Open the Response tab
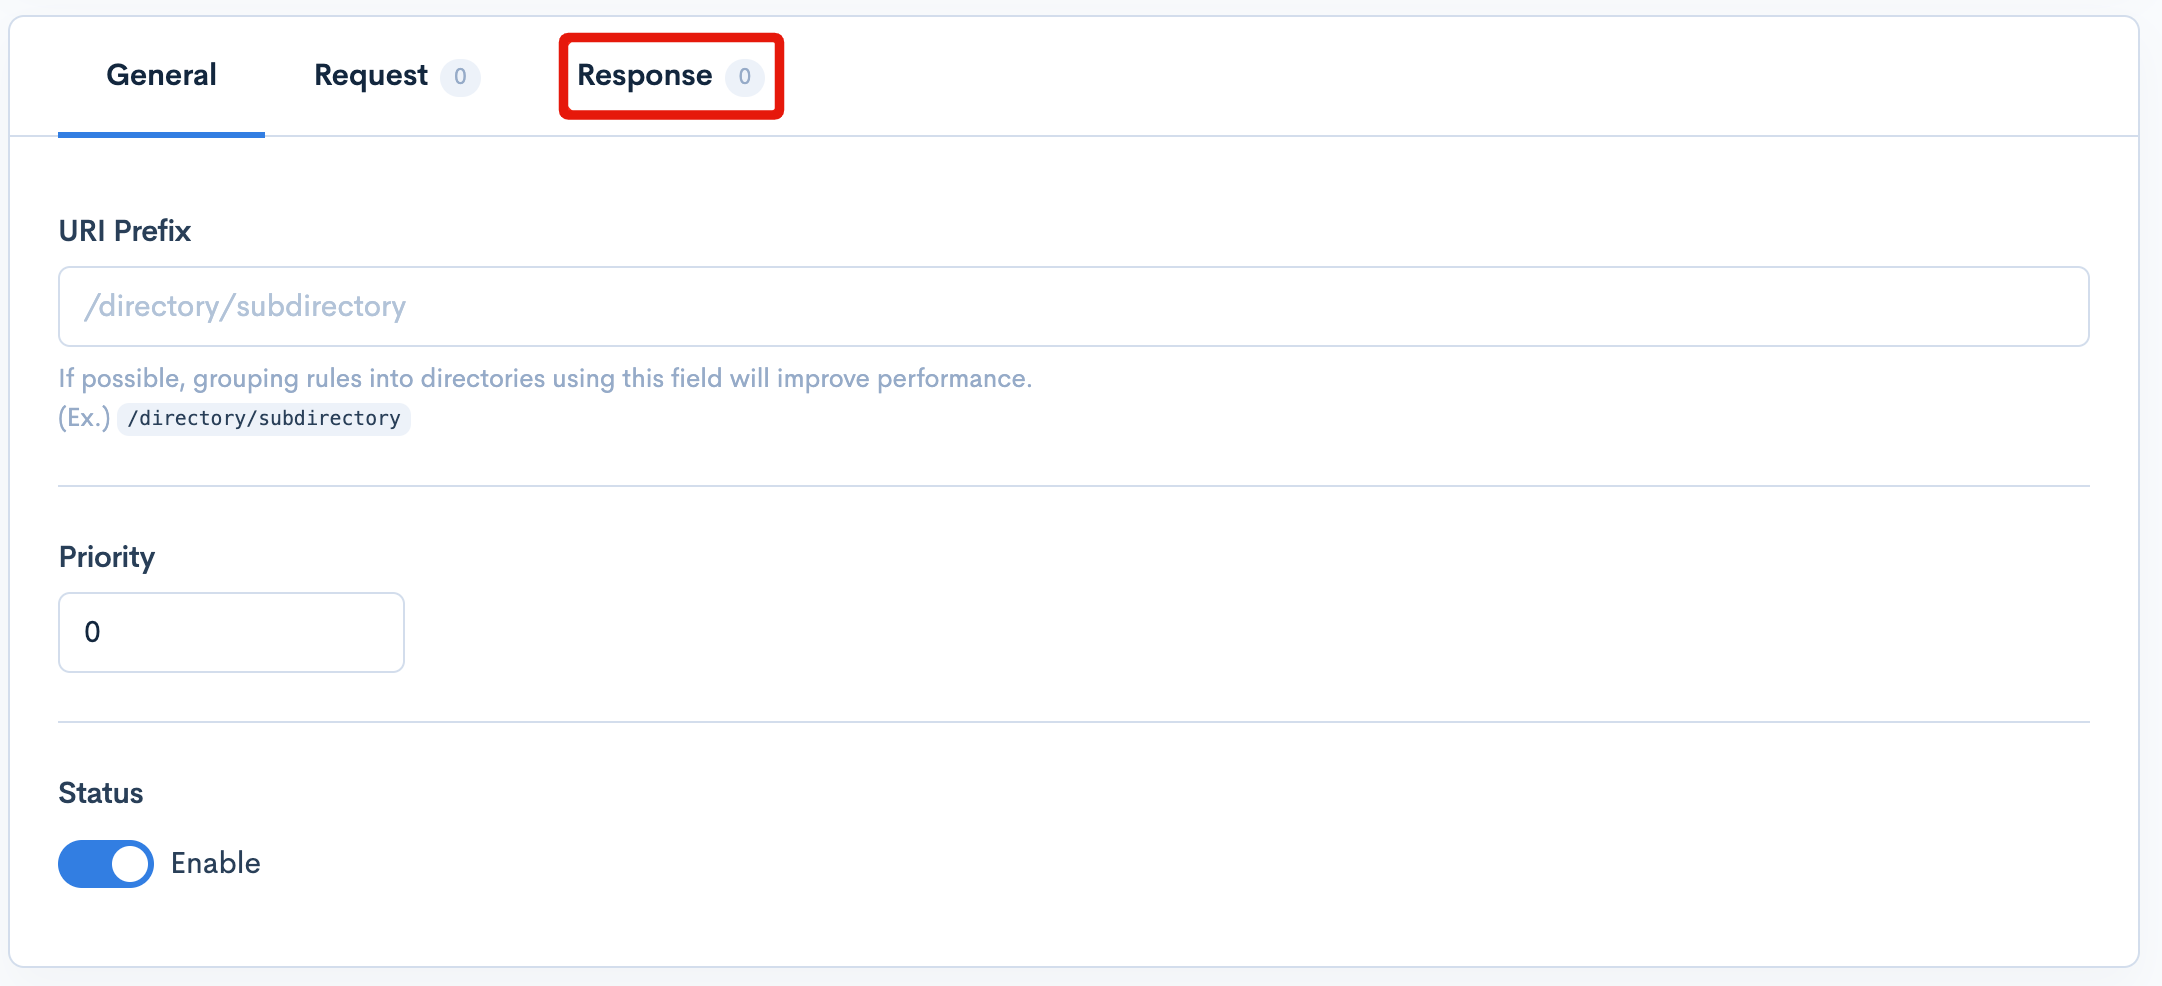The height and width of the screenshot is (986, 2162). coord(670,76)
